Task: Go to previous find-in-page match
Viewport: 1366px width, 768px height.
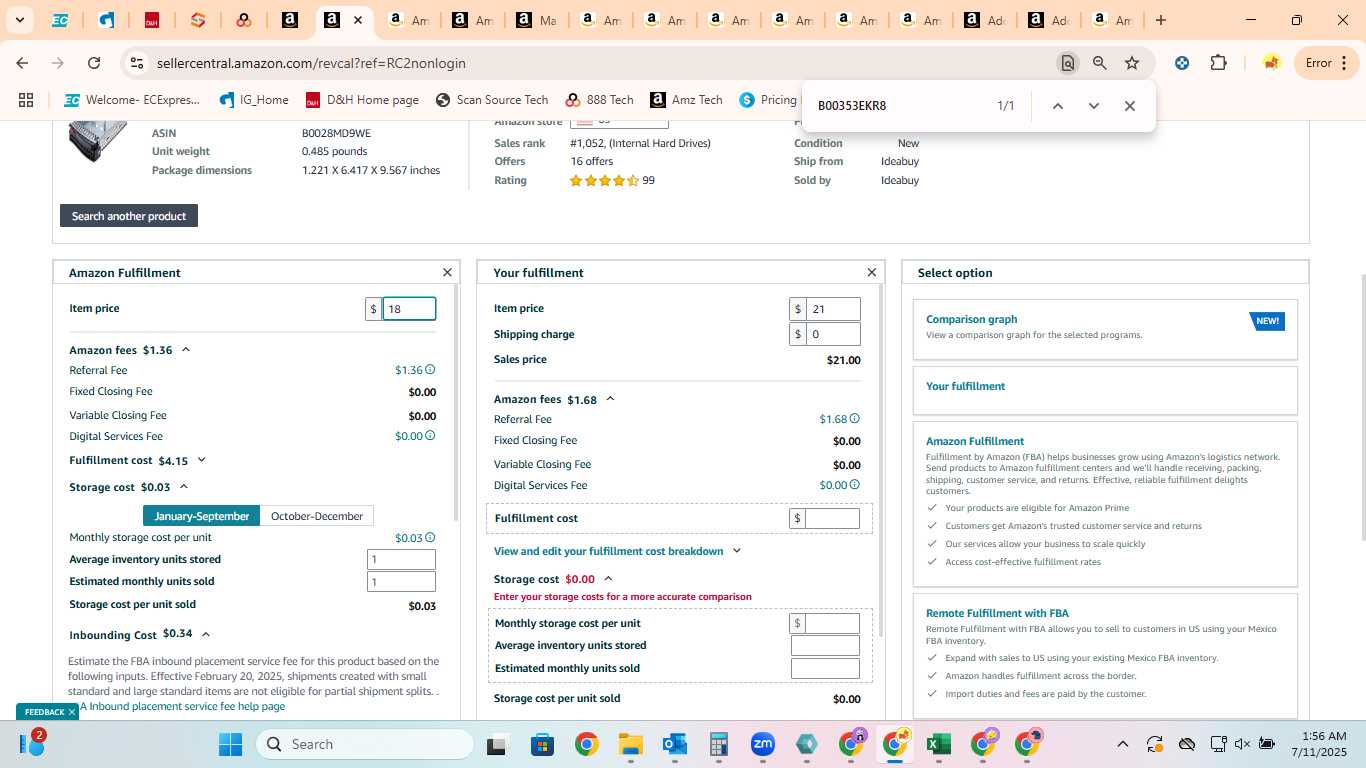Action: click(x=1057, y=106)
